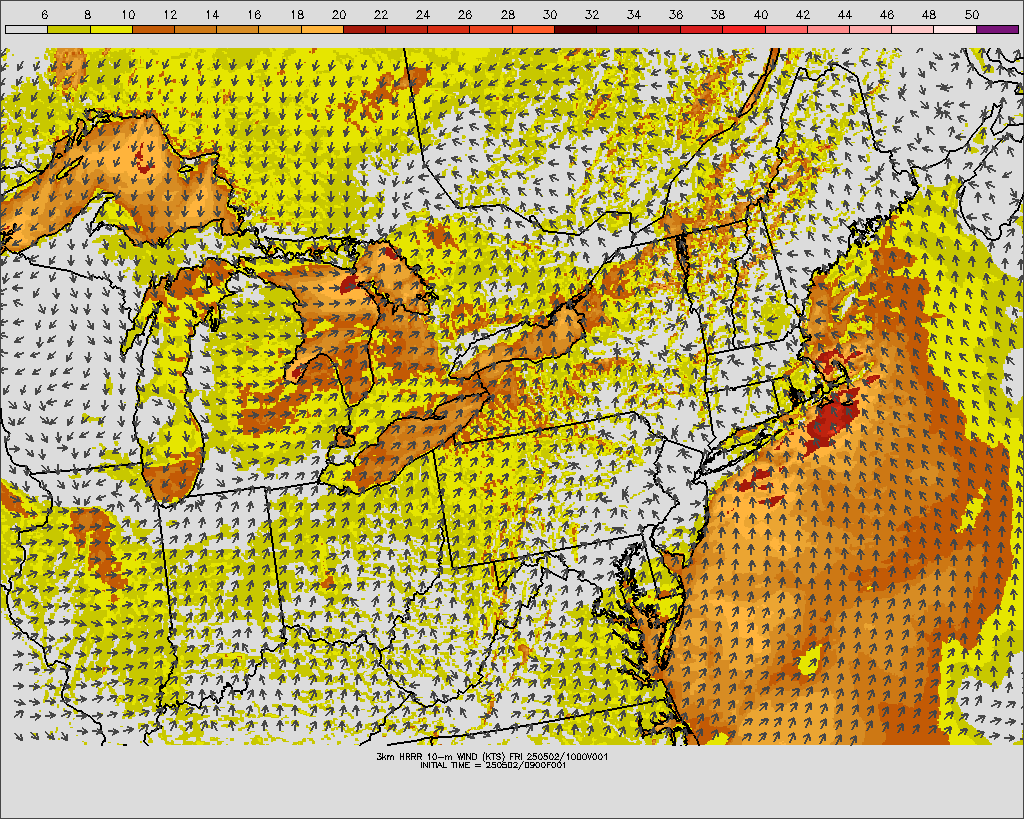Click the legend label '32'
This screenshot has height=819, width=1024.
tap(592, 14)
